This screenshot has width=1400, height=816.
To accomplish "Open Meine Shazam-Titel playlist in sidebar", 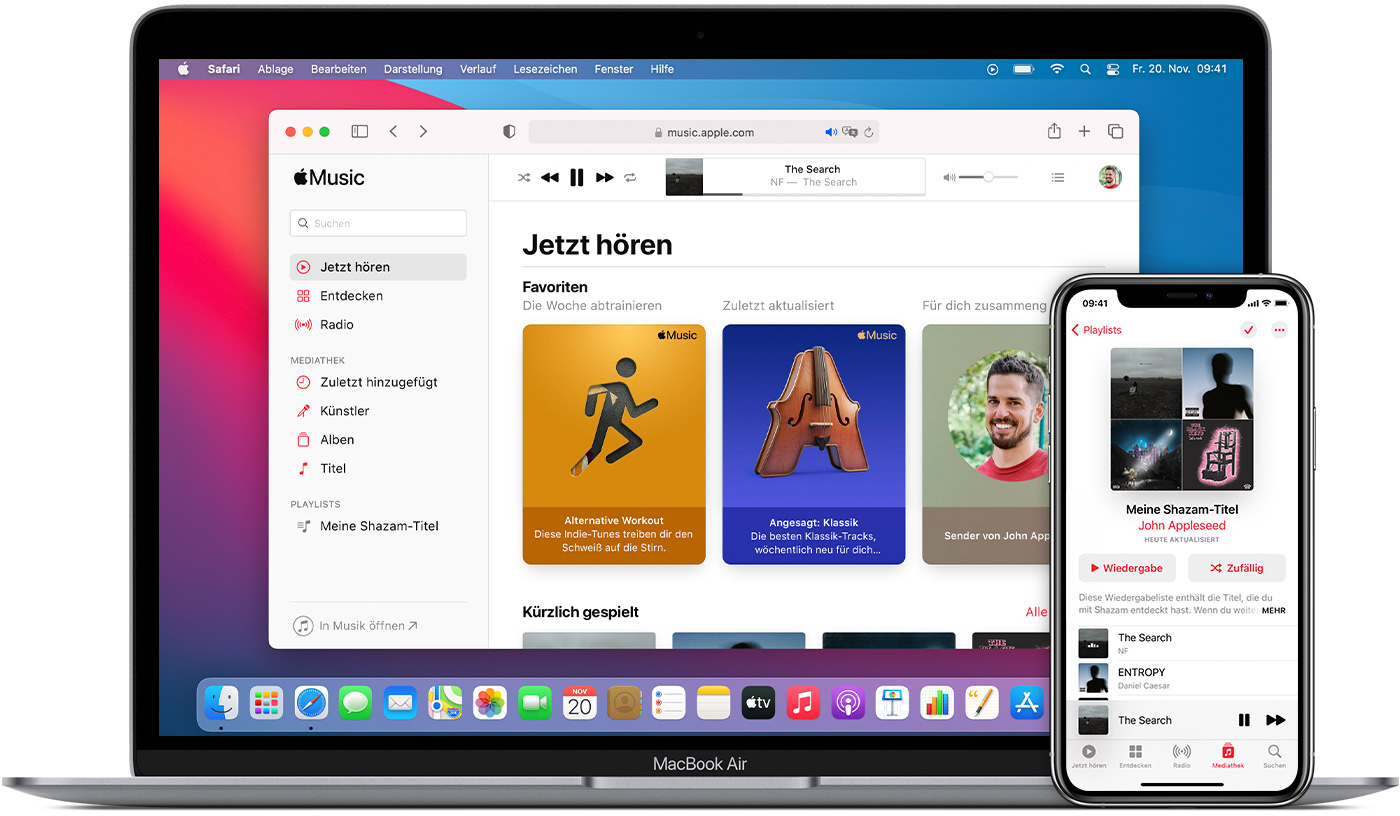I will tap(378, 526).
